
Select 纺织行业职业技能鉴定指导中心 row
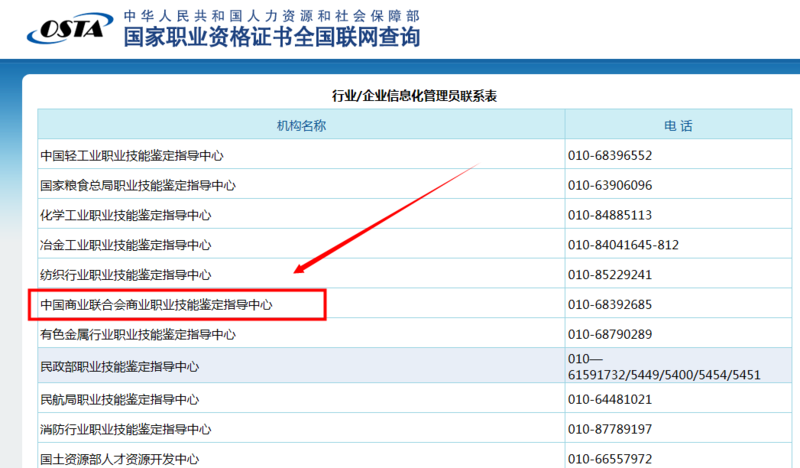125,275
